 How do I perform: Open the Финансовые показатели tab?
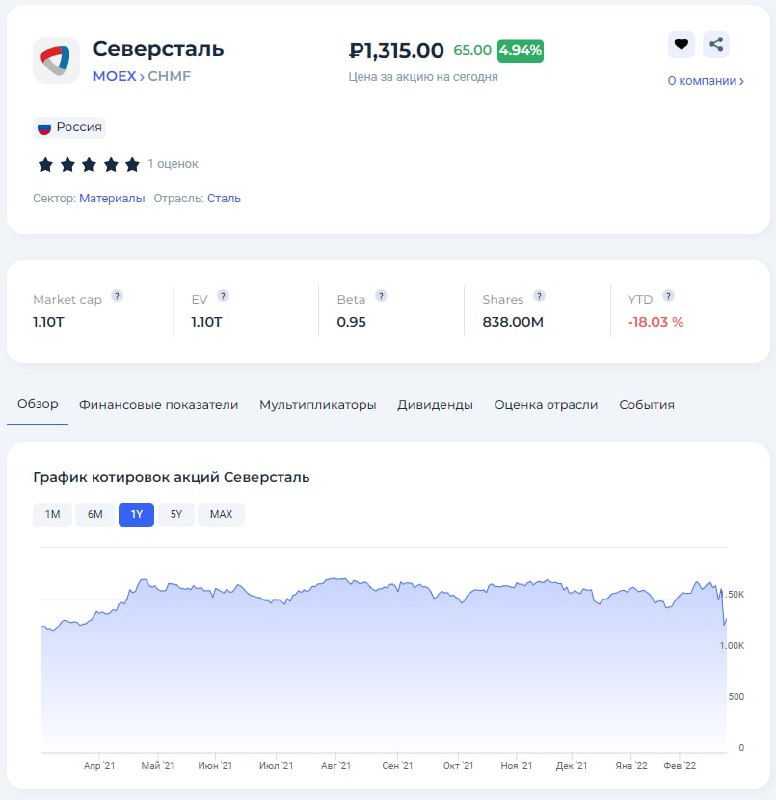[159, 405]
